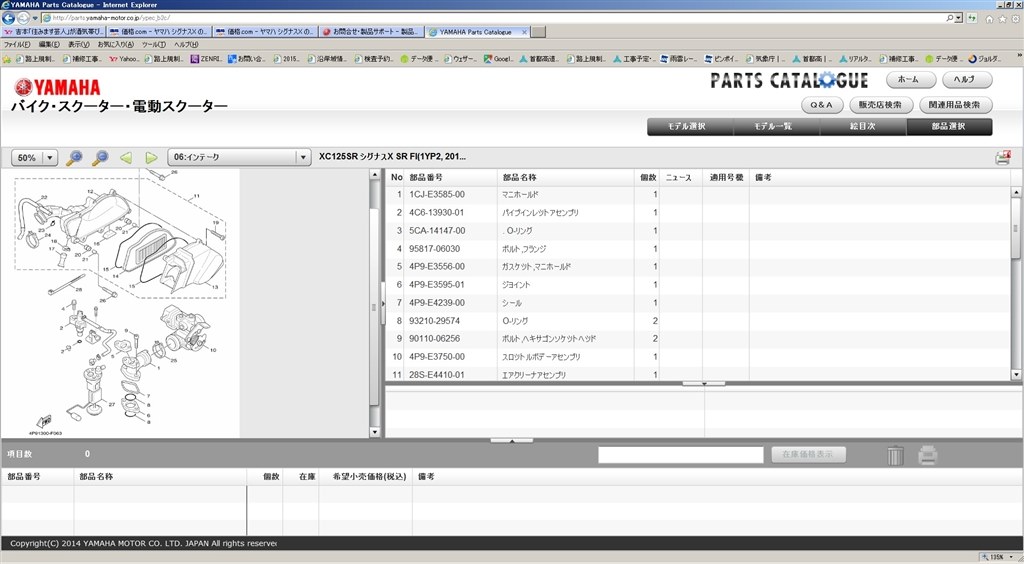This screenshot has width=1024, height=564.
Task: Select part row 4P9-E4239-00
Action: 698,303
